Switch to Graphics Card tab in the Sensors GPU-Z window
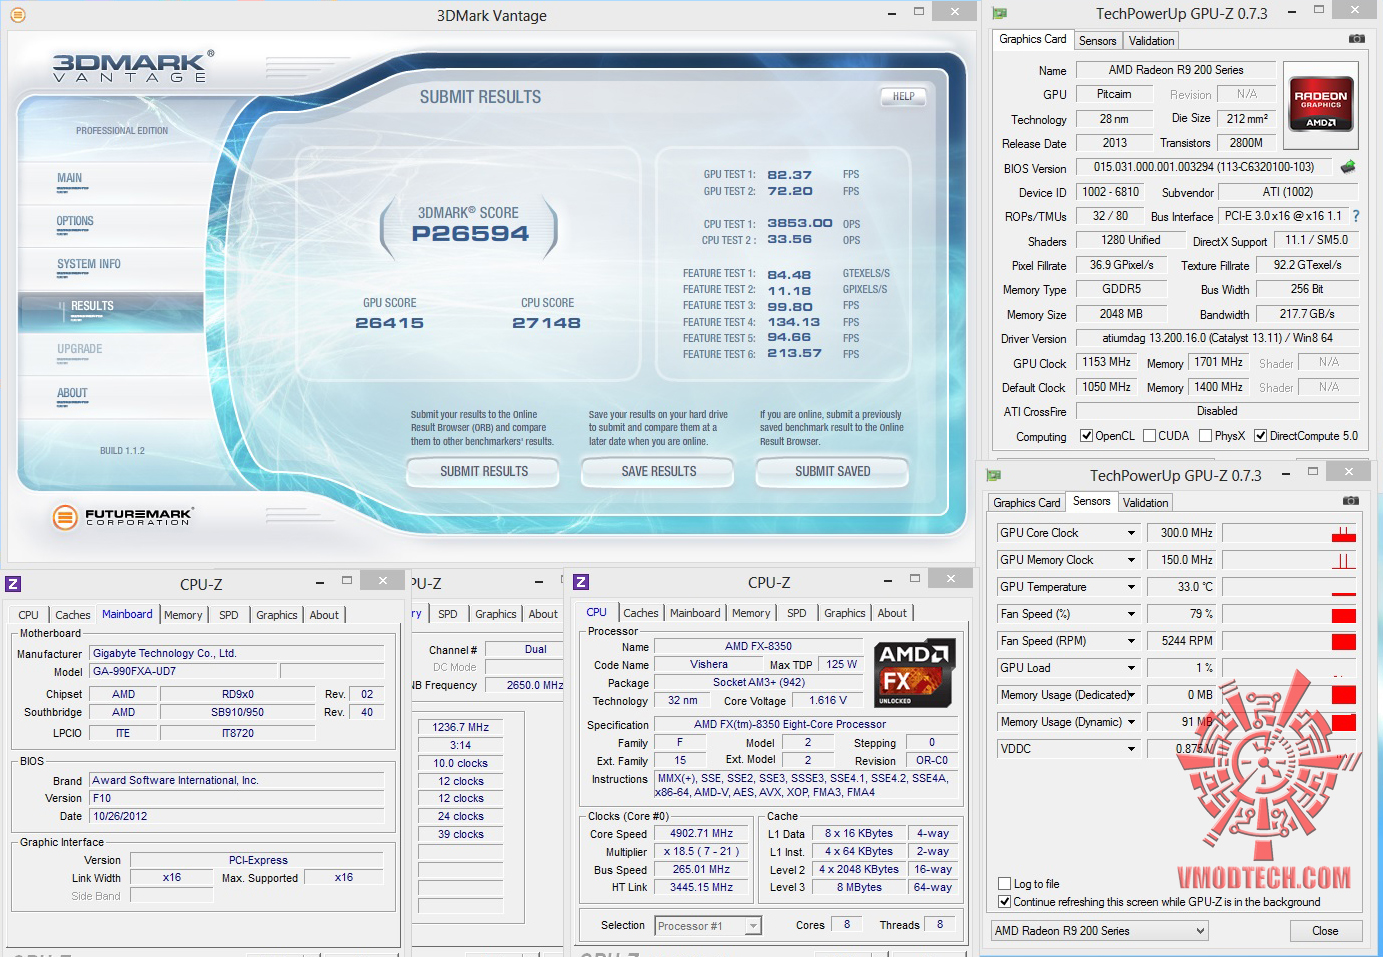Image resolution: width=1383 pixels, height=957 pixels. pyautogui.click(x=1027, y=503)
